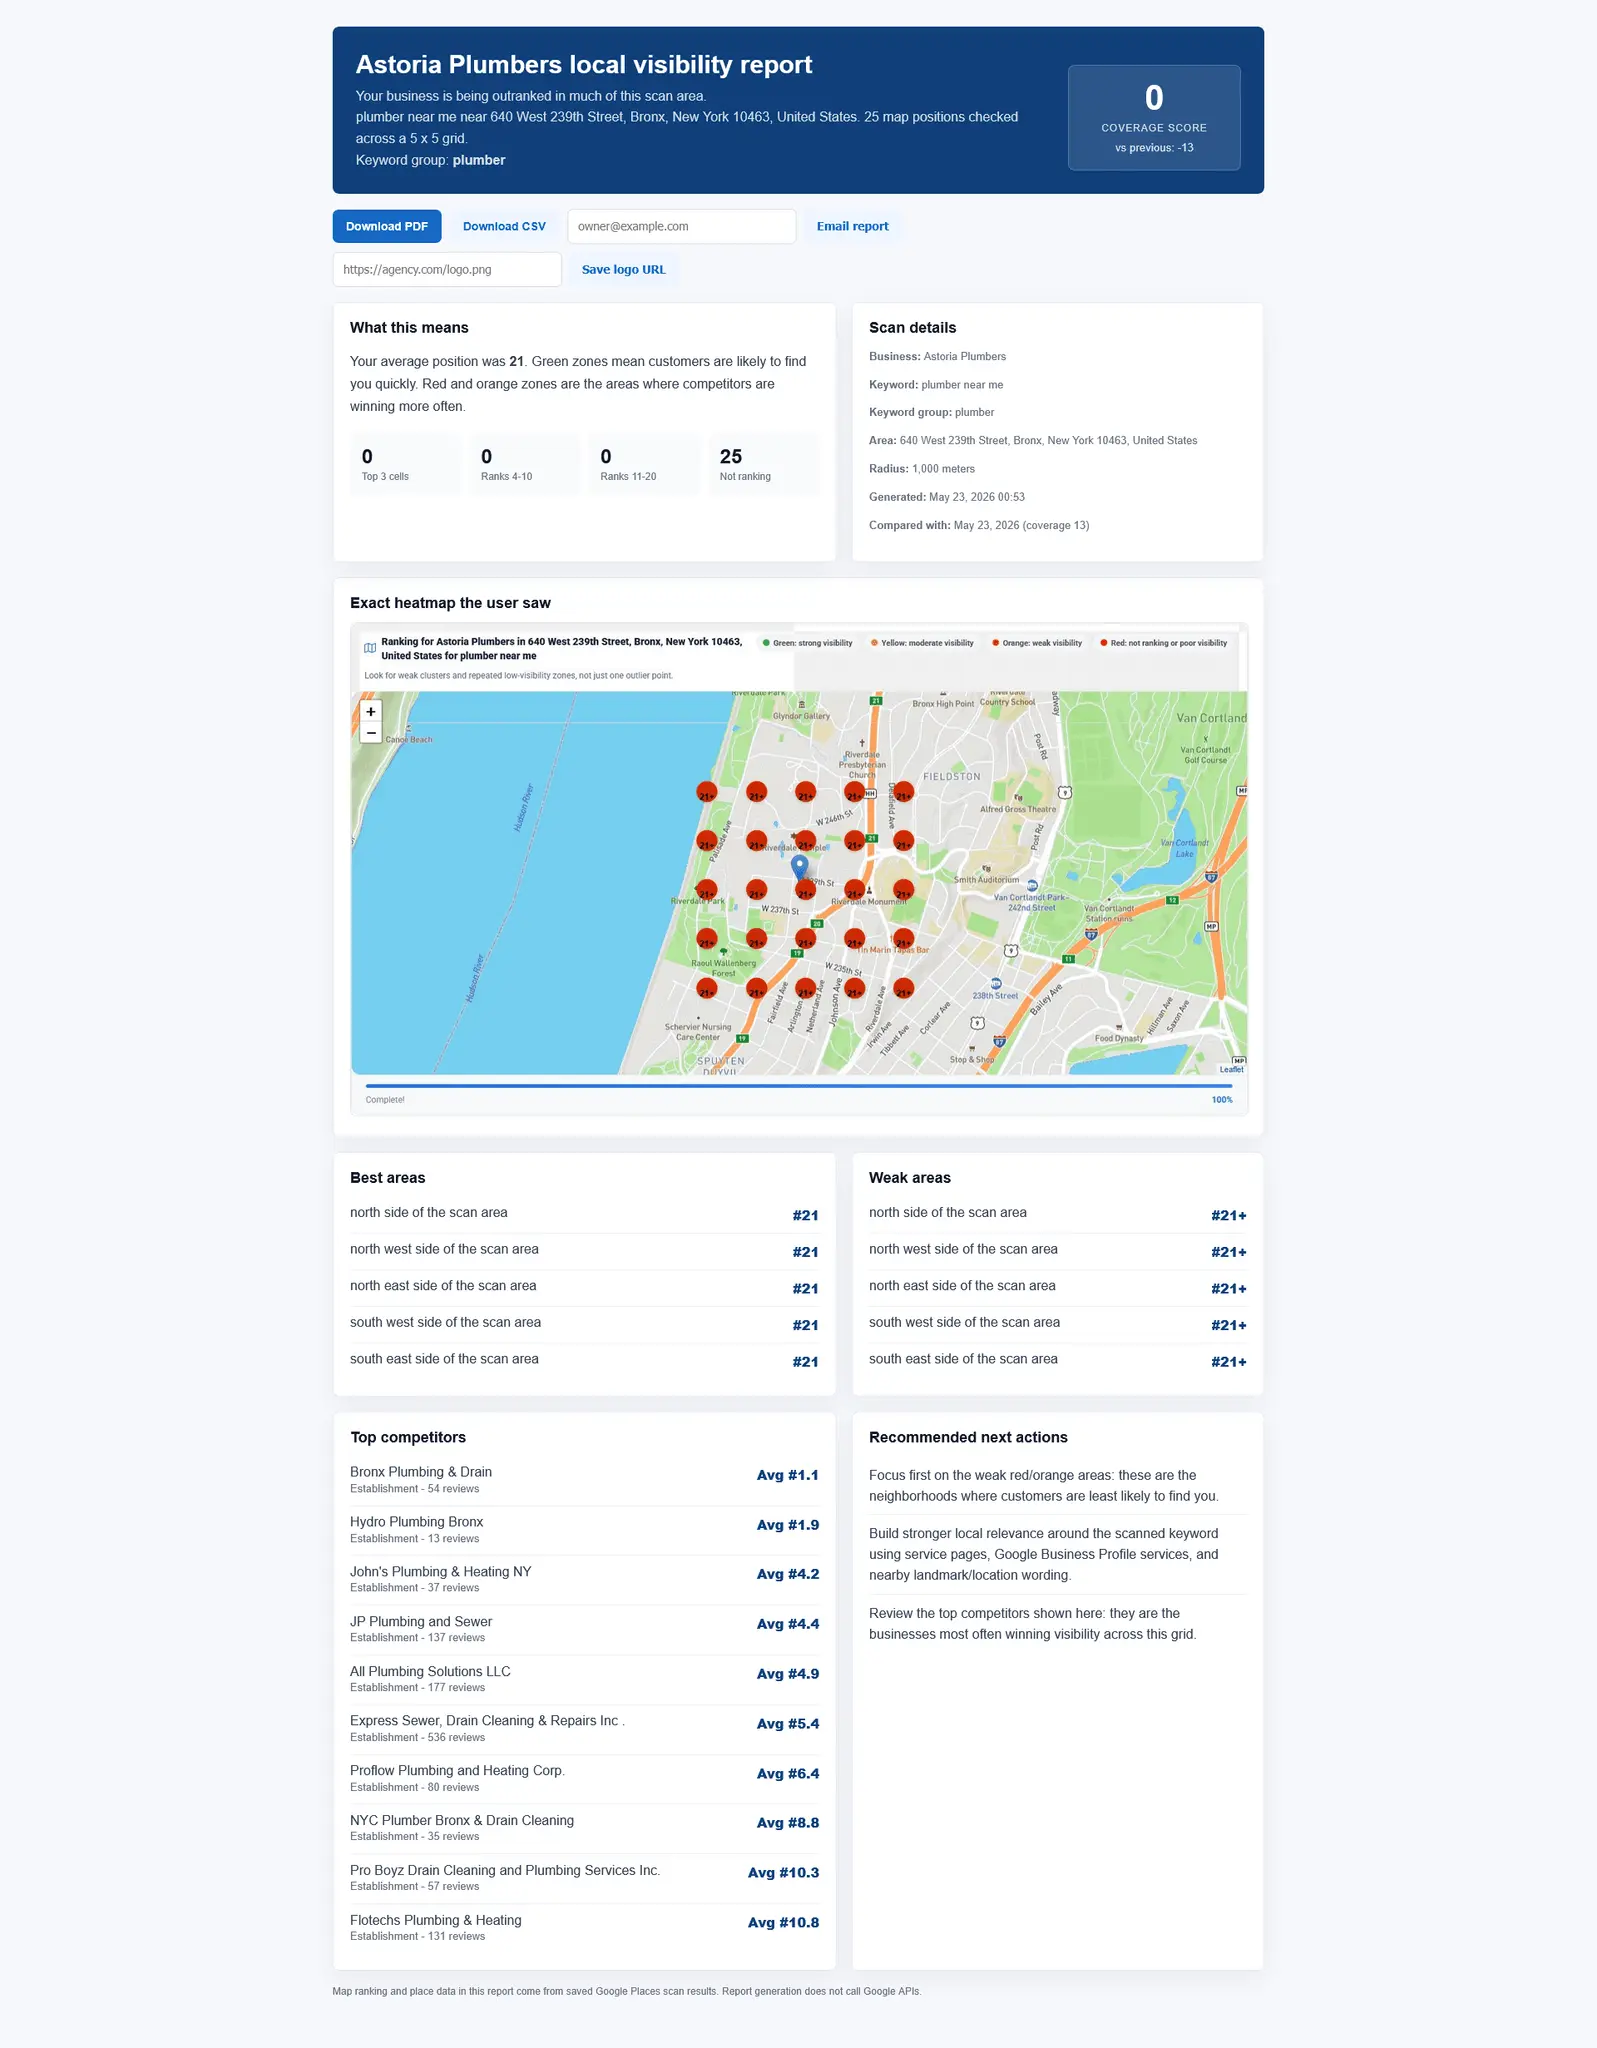Click the Ranks 4-10 stat tile
The width and height of the screenshot is (1597, 2048).
pos(524,464)
